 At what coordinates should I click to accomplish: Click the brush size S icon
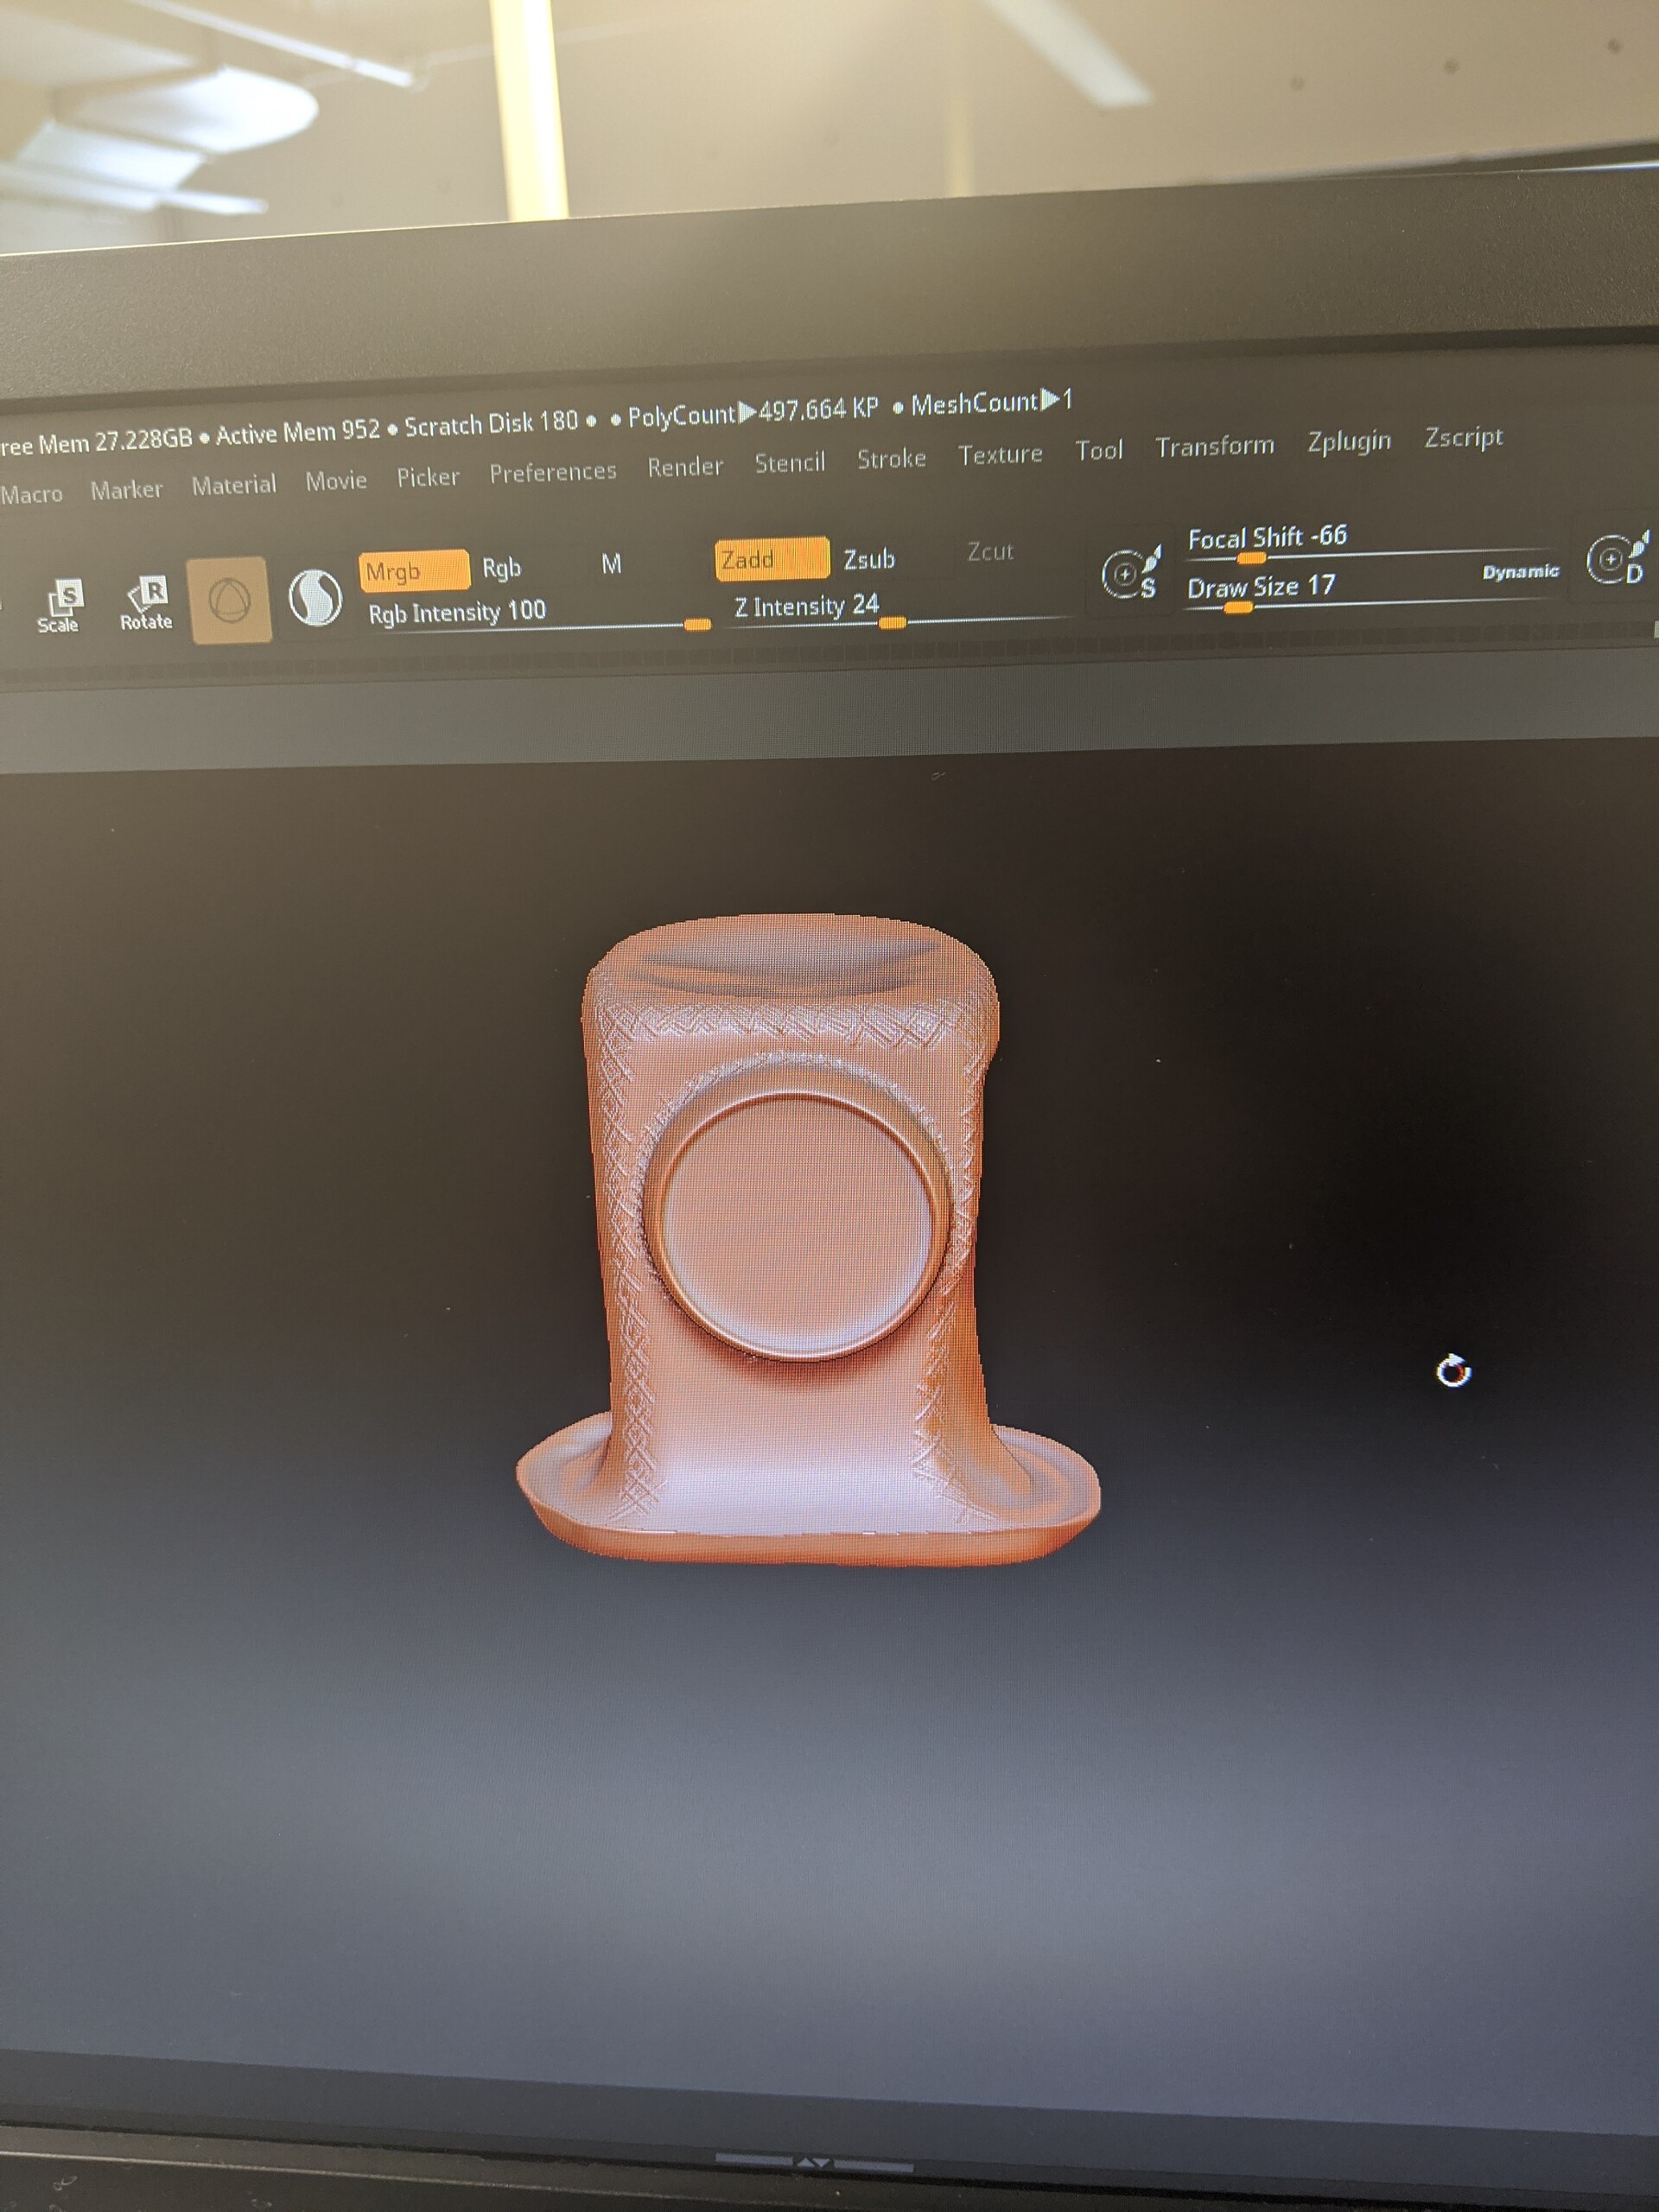click(1131, 573)
